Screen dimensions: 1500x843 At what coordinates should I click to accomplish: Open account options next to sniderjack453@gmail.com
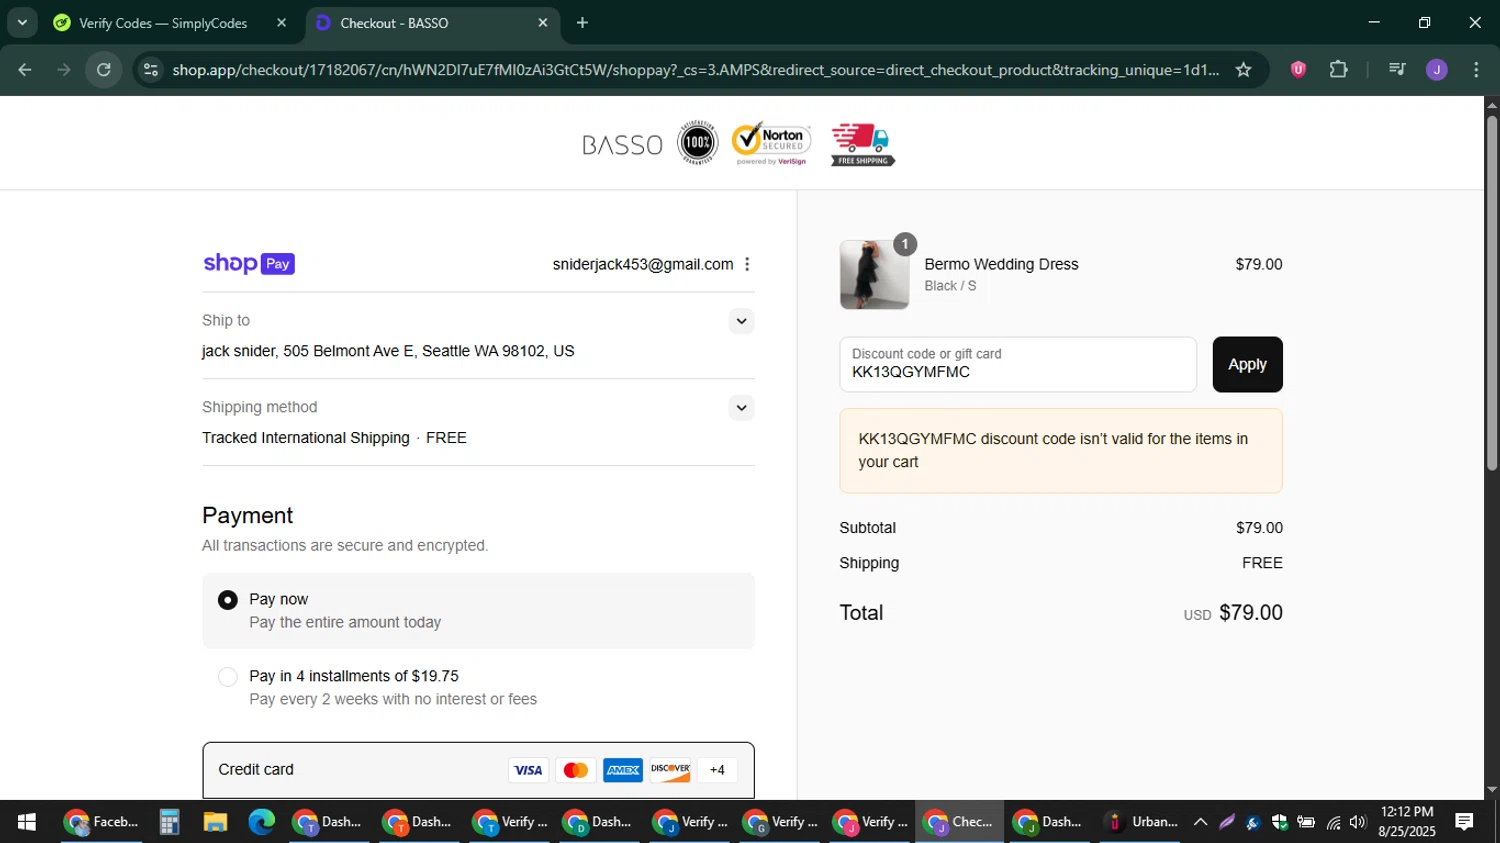[x=747, y=264]
